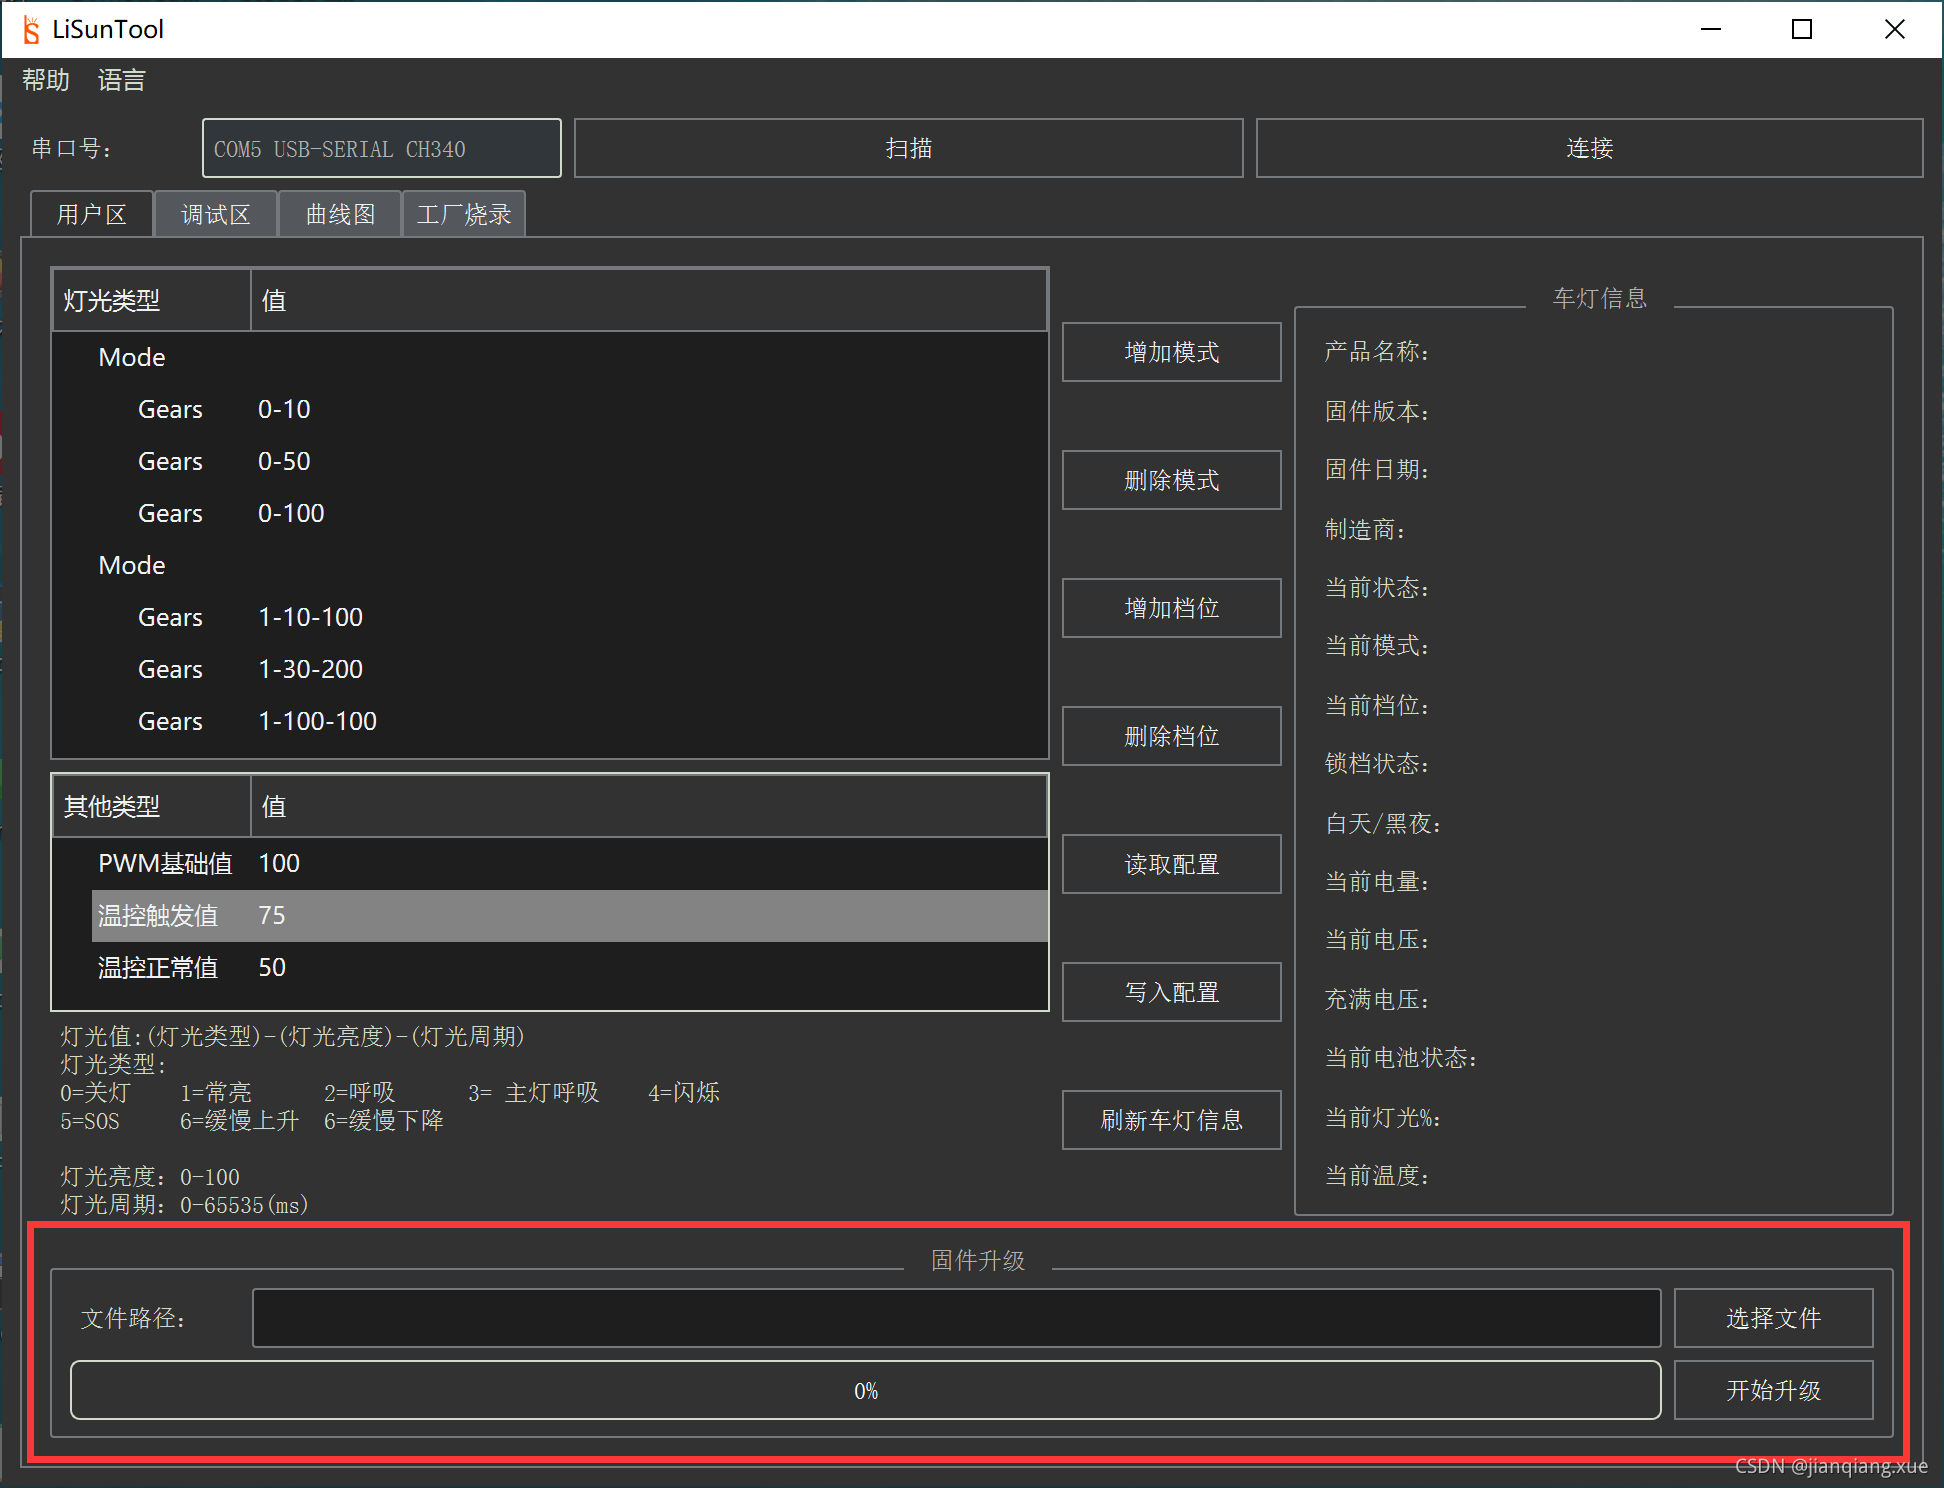Select the Gears 1-30-200 row
Screen dimensions: 1944x1488
tap(571, 669)
